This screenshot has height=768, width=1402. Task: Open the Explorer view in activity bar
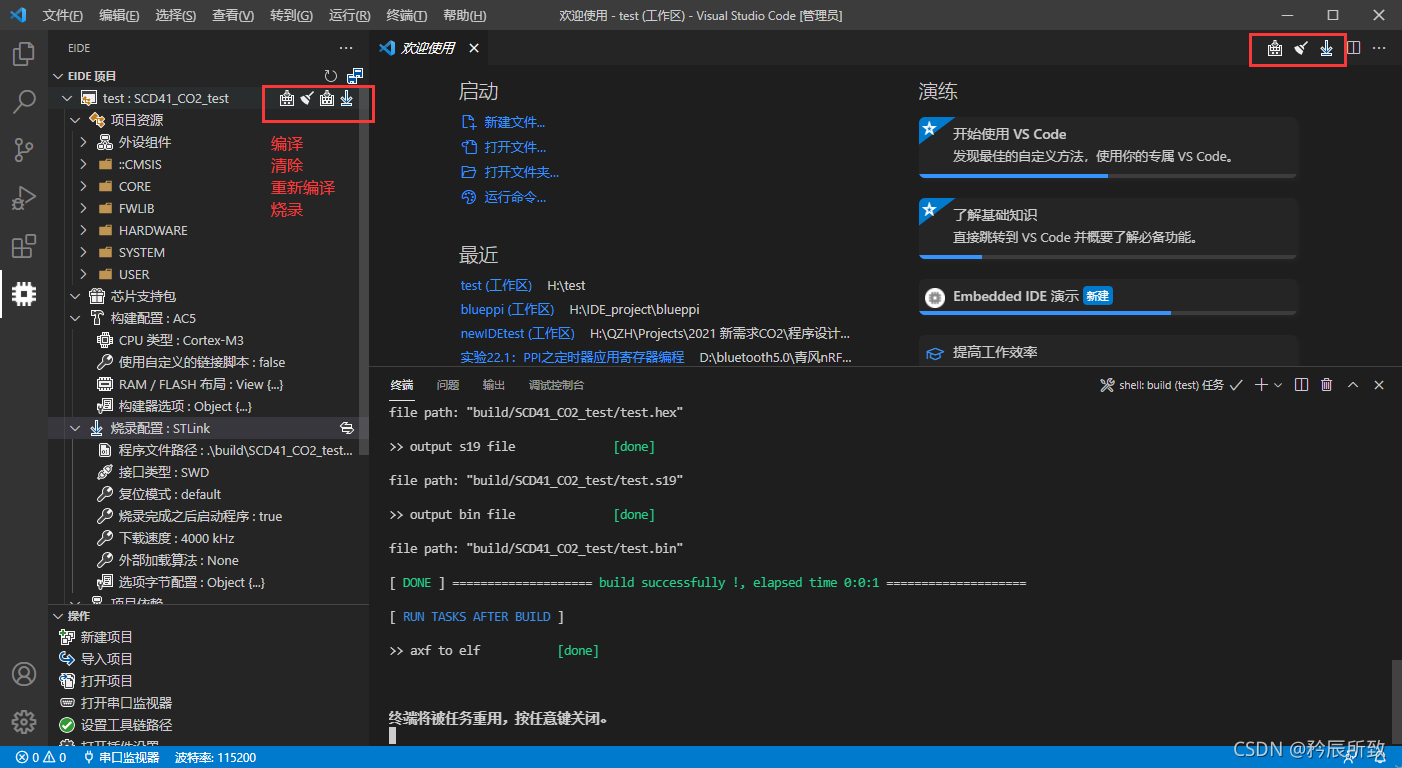(x=24, y=53)
